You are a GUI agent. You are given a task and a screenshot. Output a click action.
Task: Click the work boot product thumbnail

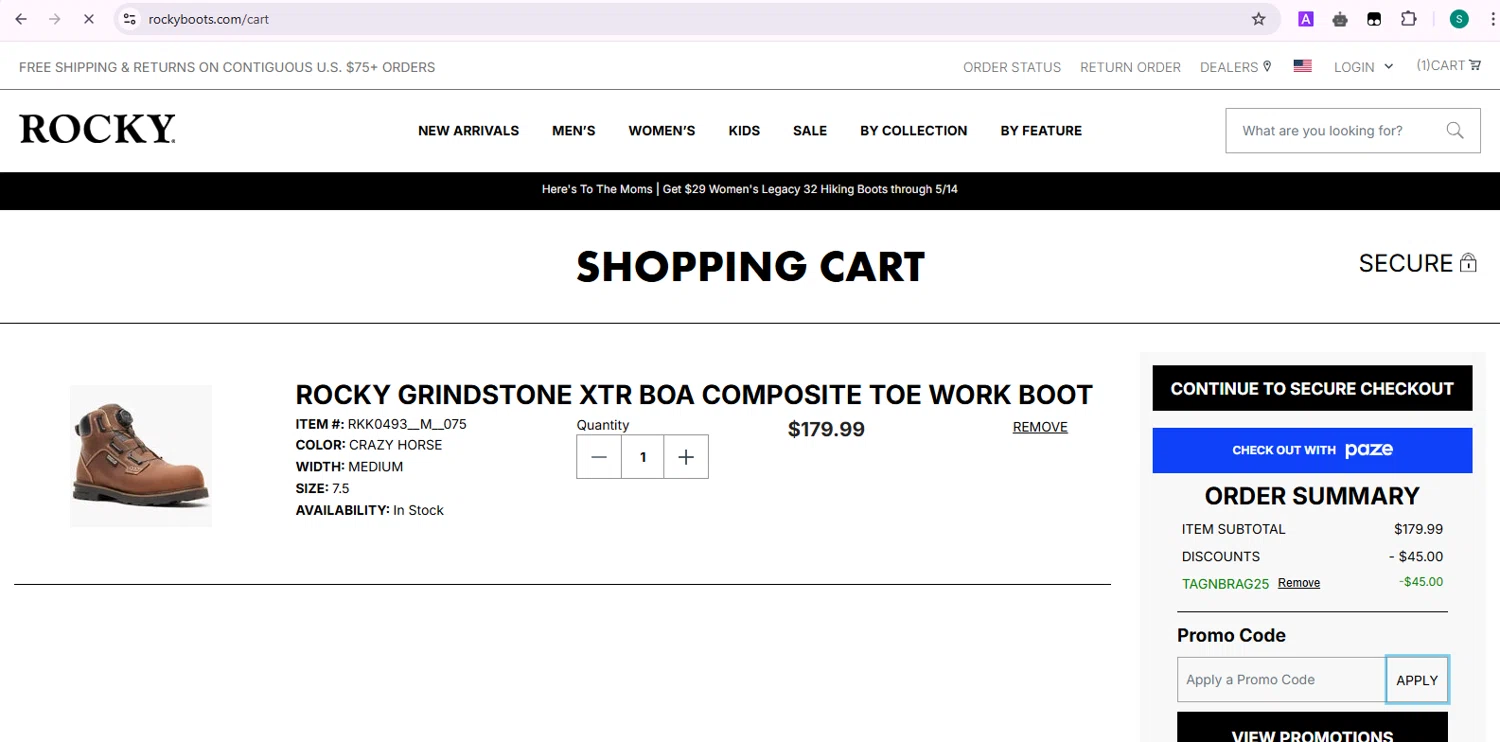(x=141, y=456)
